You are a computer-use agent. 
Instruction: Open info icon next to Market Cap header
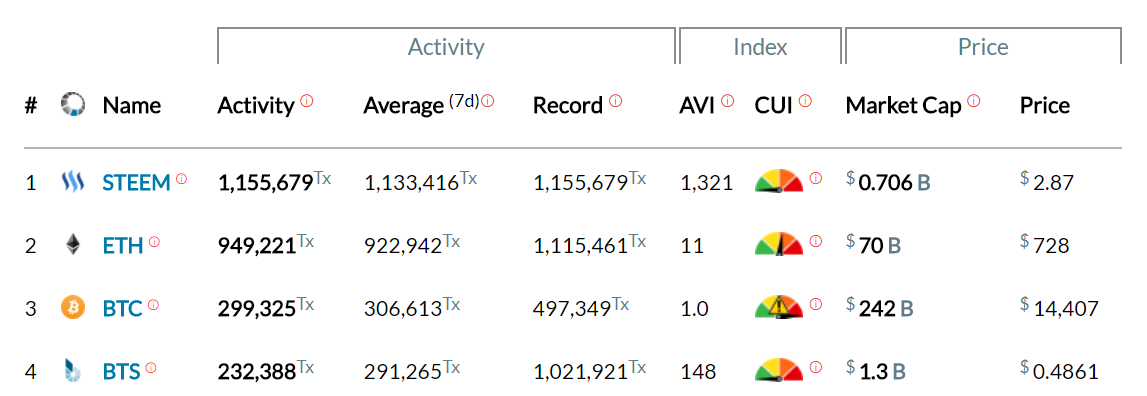click(974, 101)
